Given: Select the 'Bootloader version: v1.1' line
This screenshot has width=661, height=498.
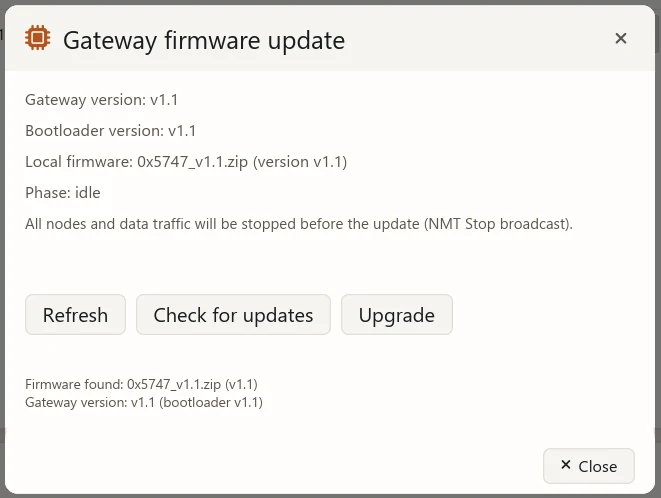Looking at the screenshot, I should [x=110, y=131].
